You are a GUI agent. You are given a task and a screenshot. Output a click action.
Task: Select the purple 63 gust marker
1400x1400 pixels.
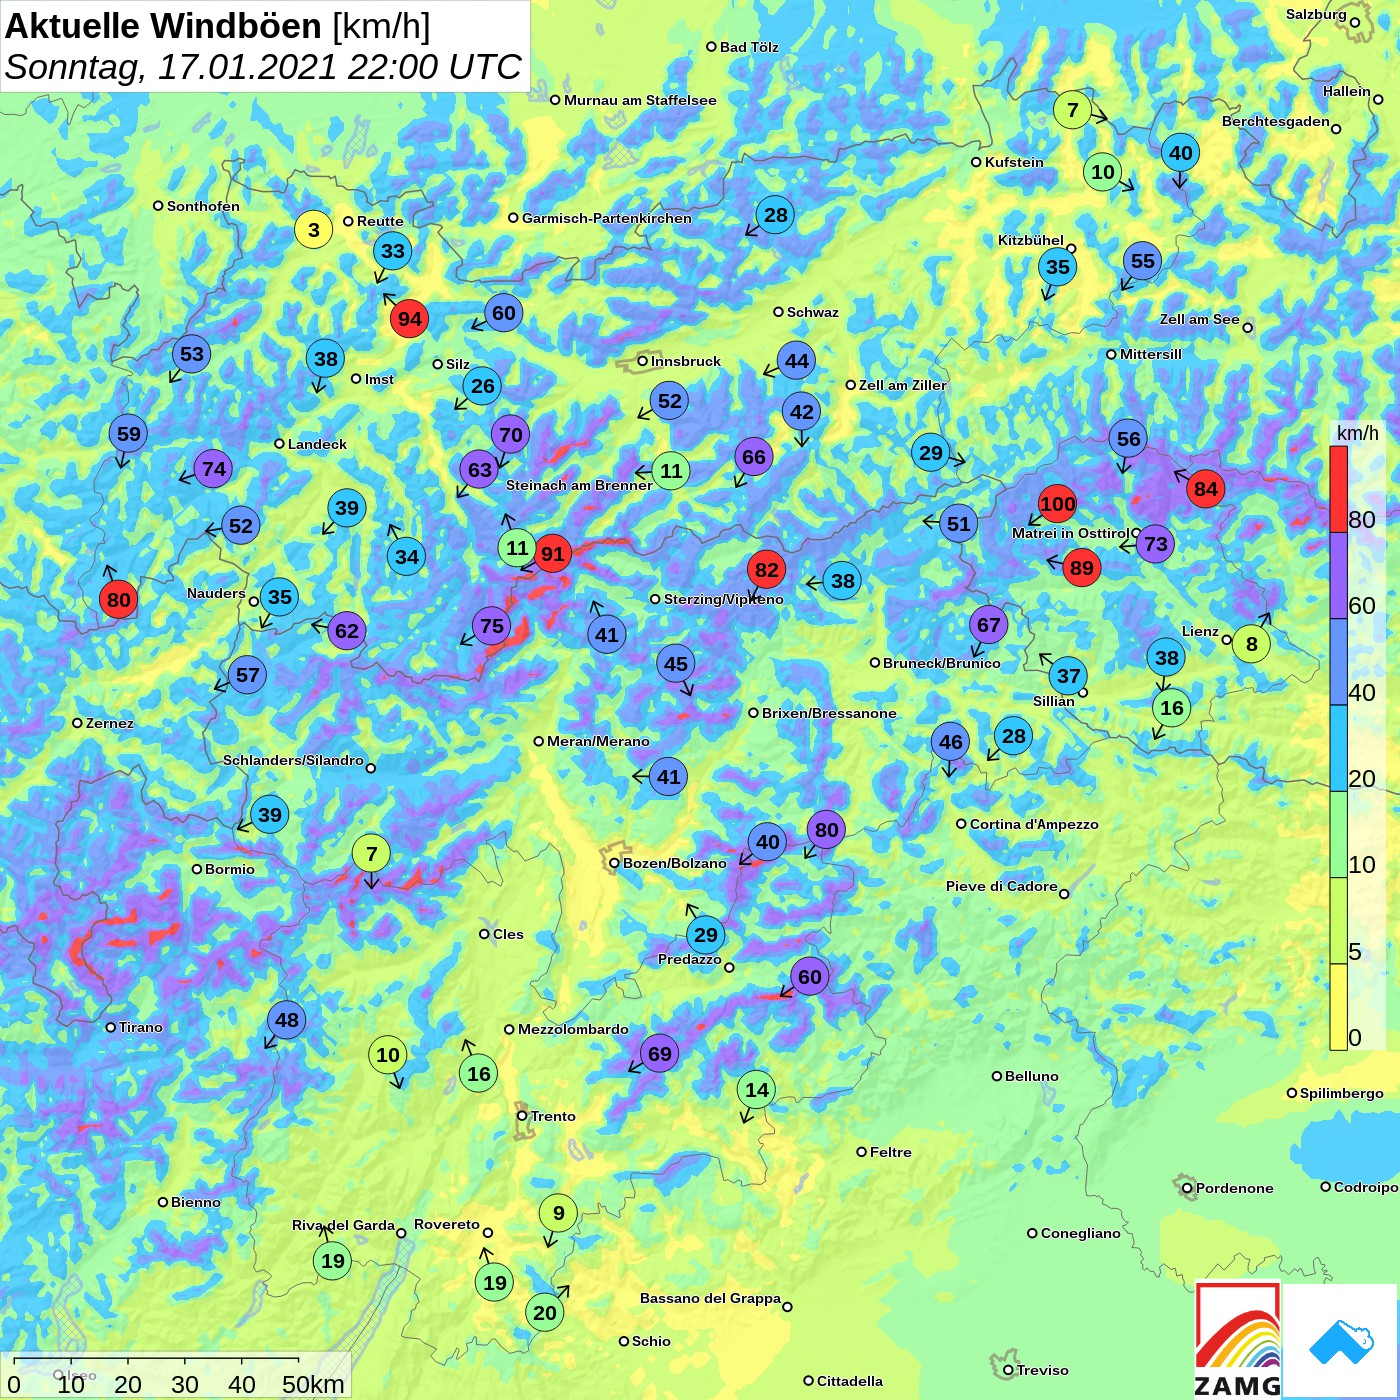(480, 470)
